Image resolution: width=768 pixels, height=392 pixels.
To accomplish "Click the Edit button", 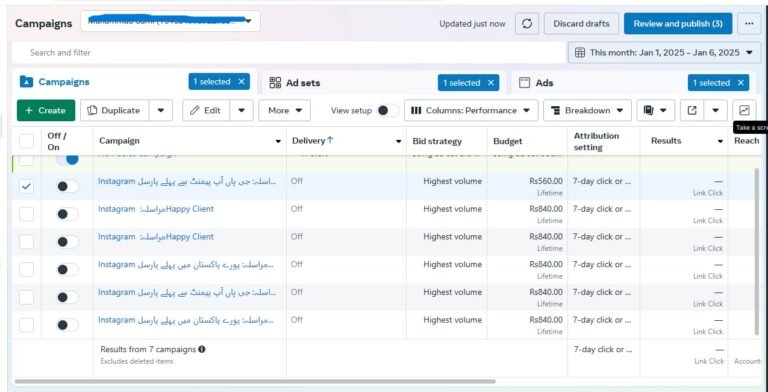I will point(206,110).
